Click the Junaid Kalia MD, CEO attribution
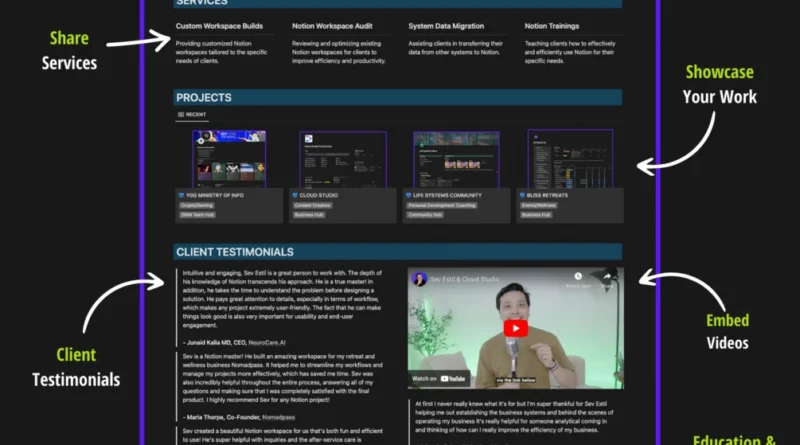 [x=215, y=343]
